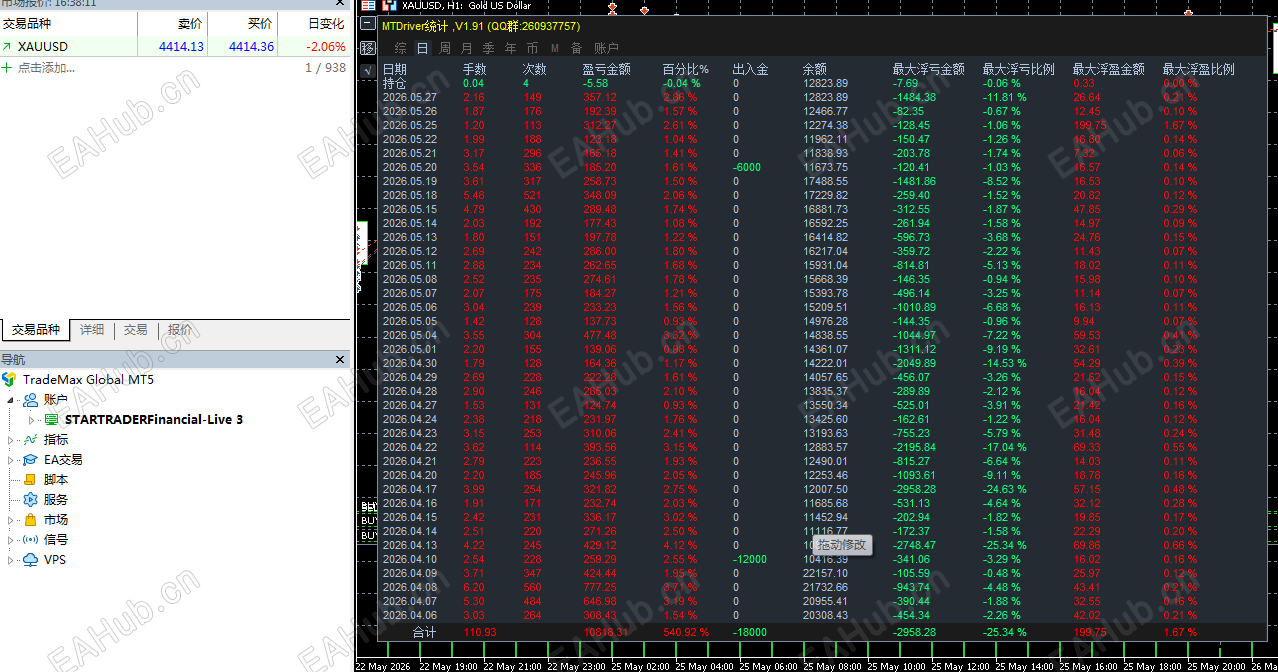Click the 盈亏金额 column header
Screen dimensions: 1278x672
tap(606, 70)
